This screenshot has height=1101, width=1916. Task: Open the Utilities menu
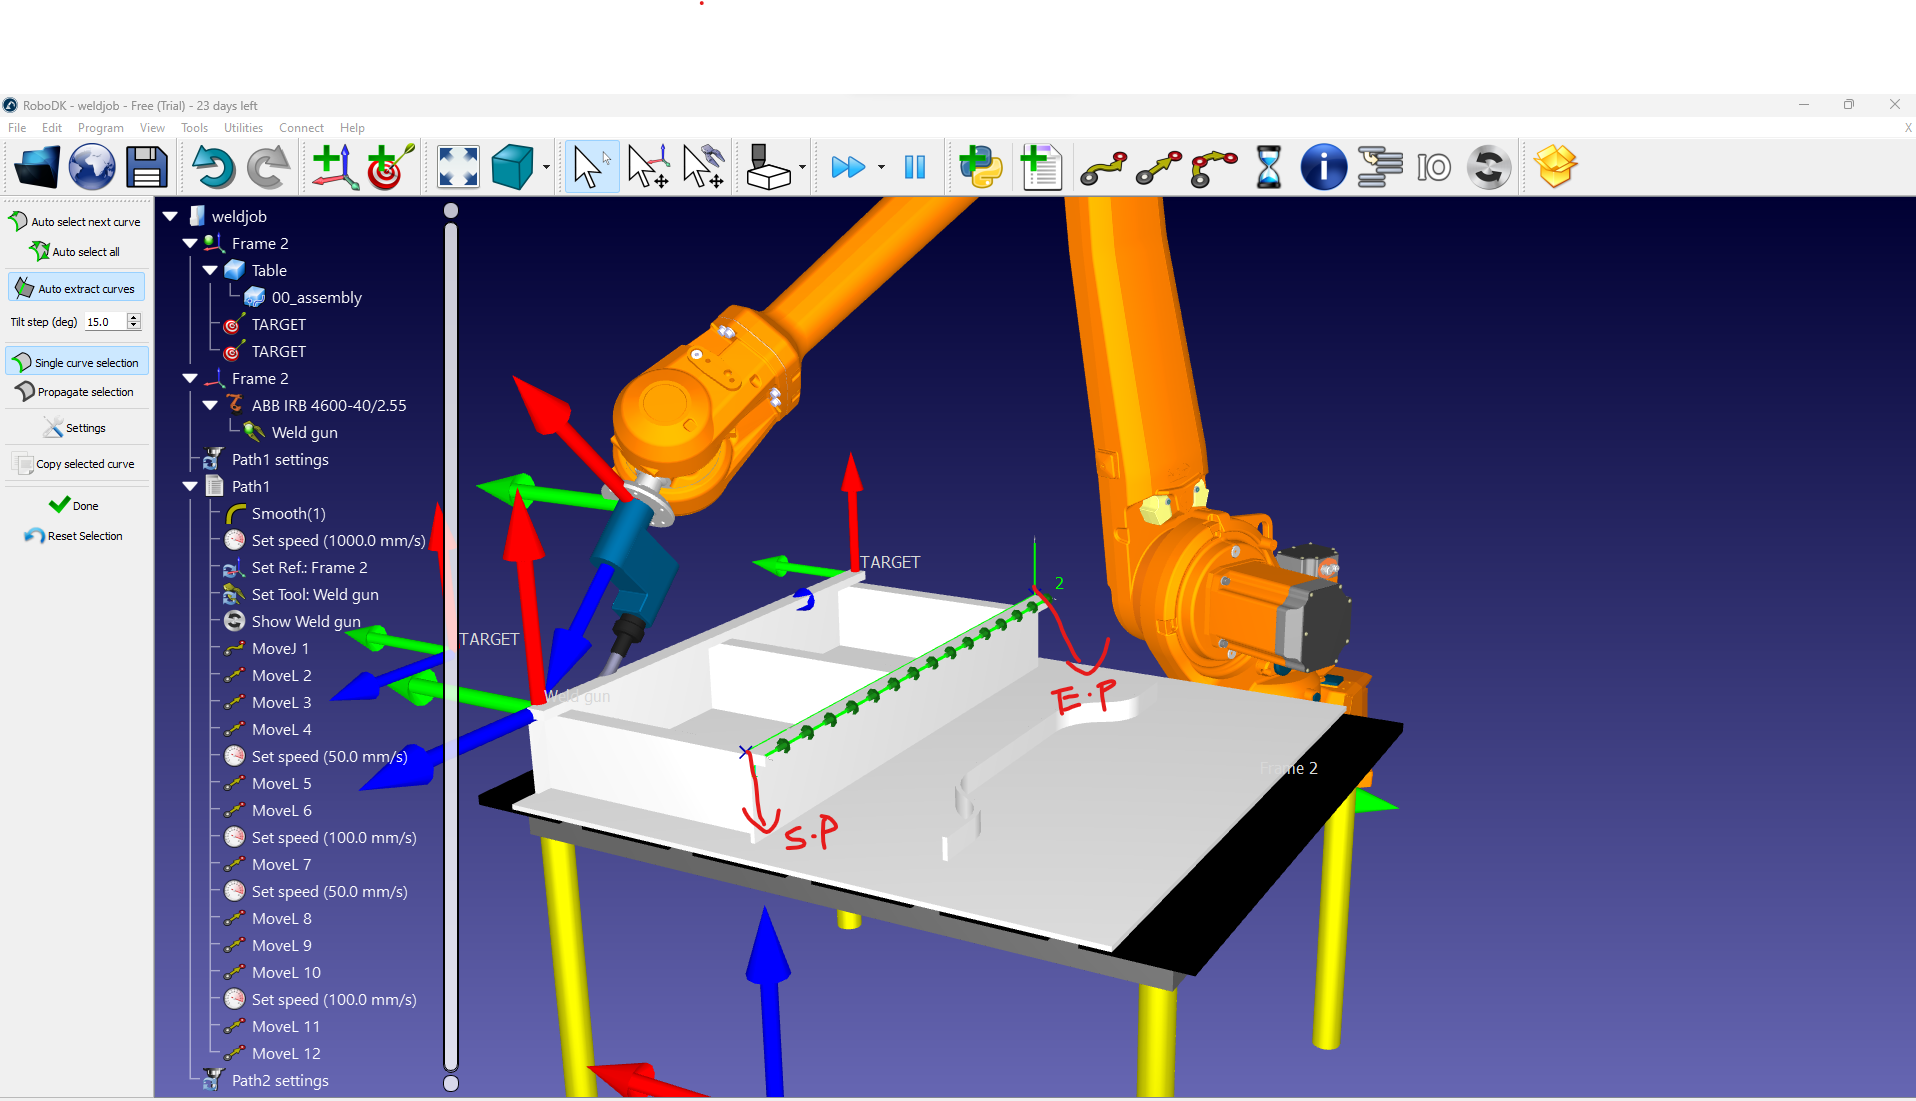click(x=243, y=128)
